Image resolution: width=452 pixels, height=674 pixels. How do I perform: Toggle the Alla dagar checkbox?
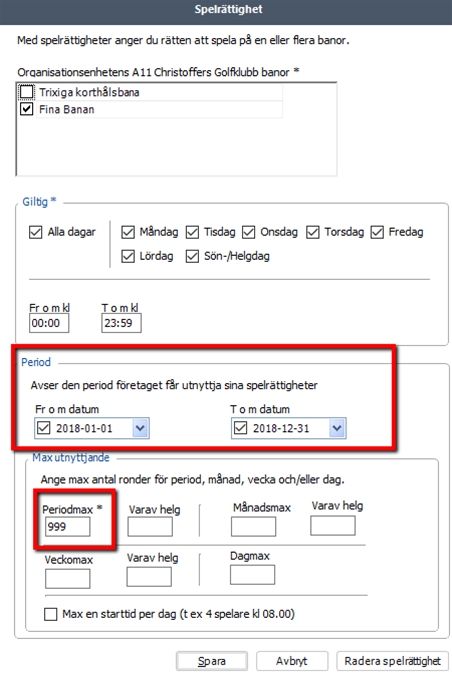(35, 232)
